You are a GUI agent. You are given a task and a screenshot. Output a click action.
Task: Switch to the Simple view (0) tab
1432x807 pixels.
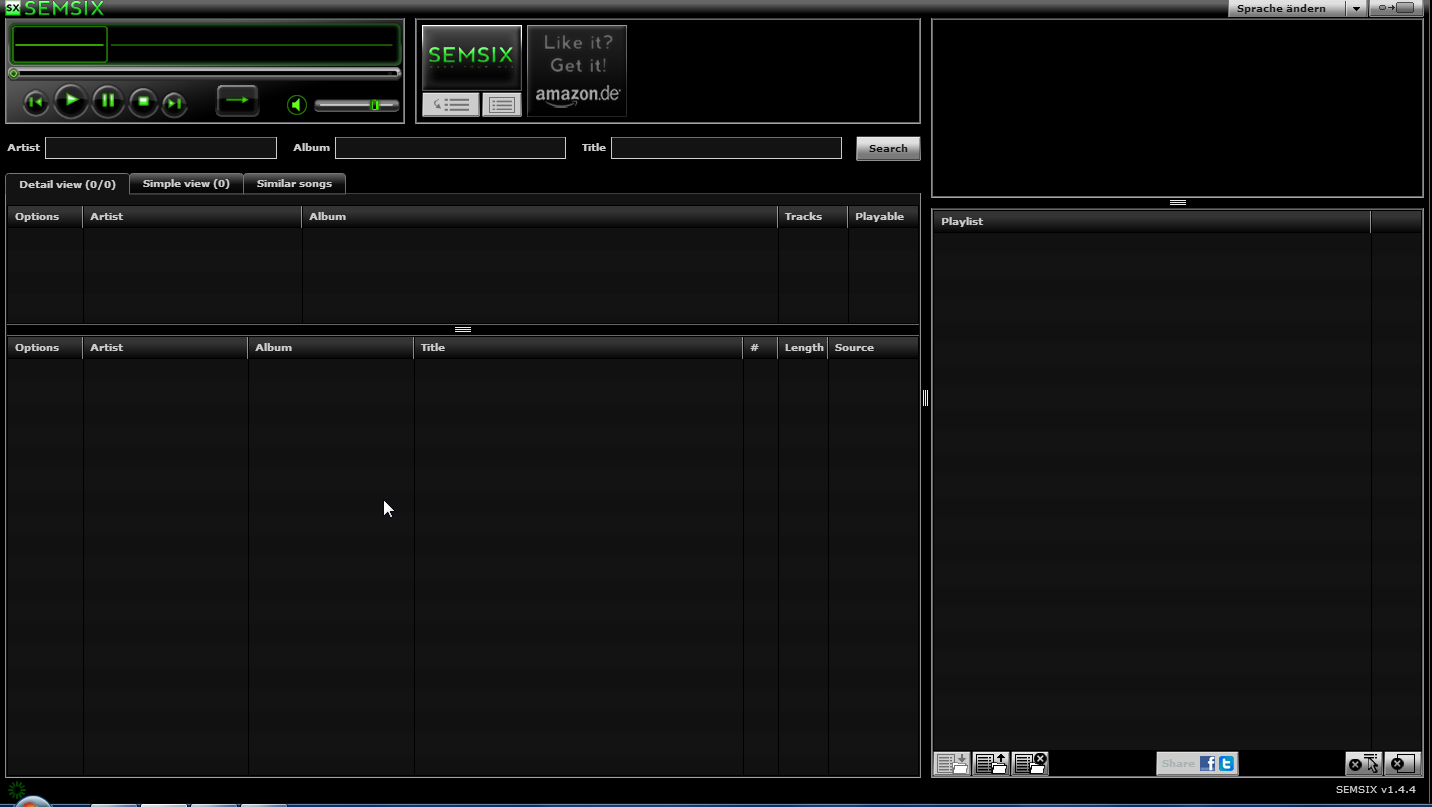(186, 183)
